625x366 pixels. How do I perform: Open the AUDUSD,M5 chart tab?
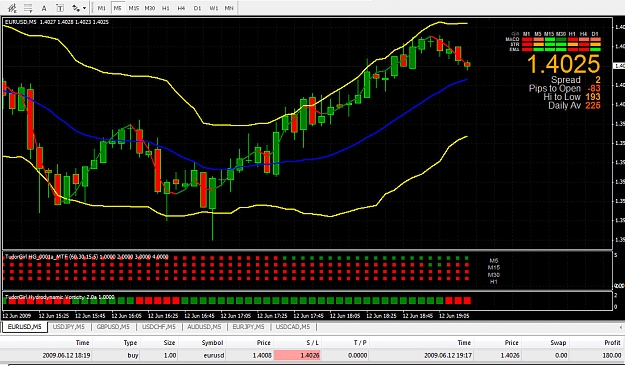(x=204, y=327)
